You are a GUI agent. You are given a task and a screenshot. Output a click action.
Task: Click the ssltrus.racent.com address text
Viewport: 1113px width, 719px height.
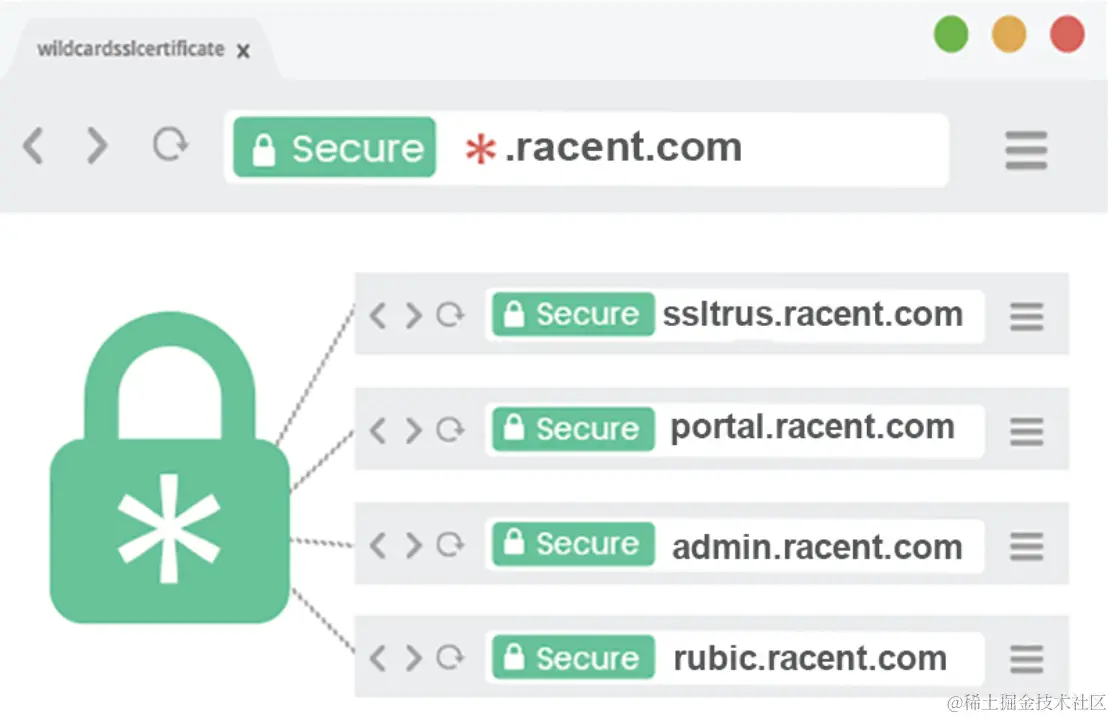(813, 314)
